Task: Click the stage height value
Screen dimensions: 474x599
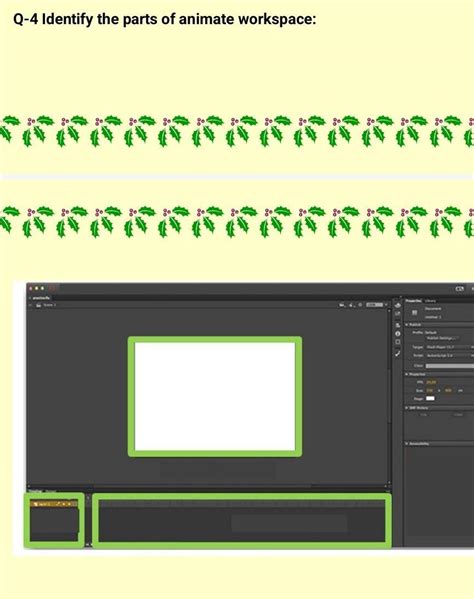Action: (448, 390)
